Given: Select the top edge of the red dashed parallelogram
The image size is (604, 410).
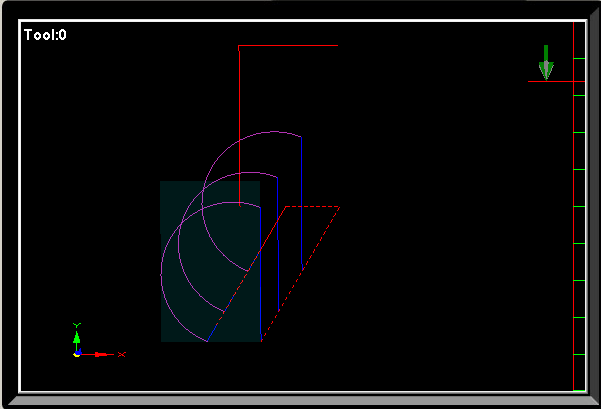Looking at the screenshot, I should pyautogui.click(x=312, y=207).
